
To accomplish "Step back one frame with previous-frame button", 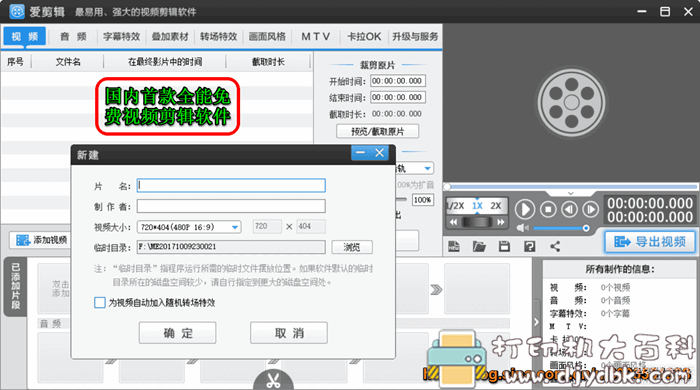I will [x=569, y=209].
